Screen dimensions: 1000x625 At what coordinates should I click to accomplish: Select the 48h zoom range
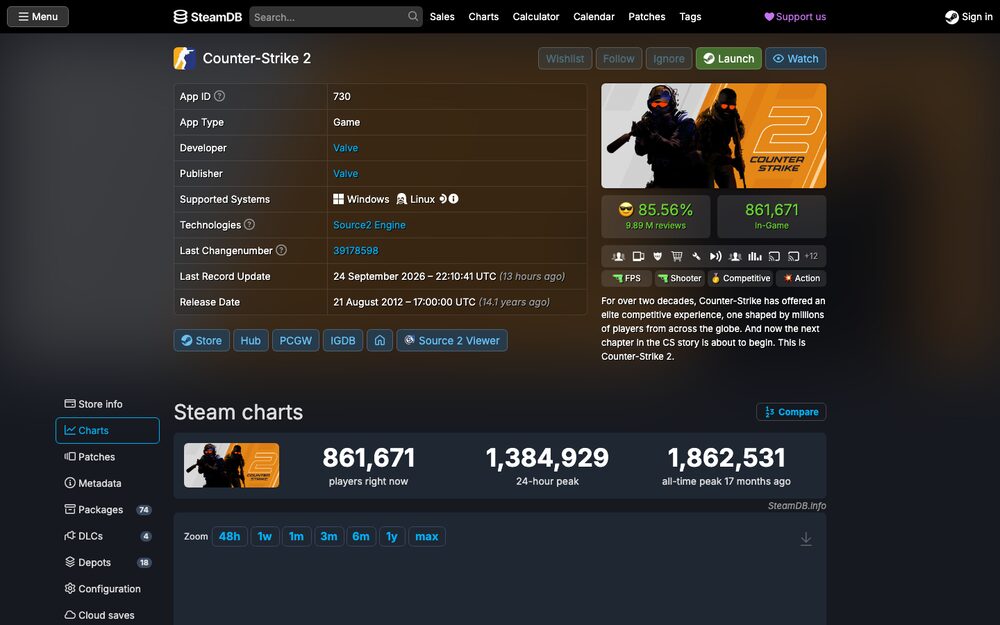230,536
